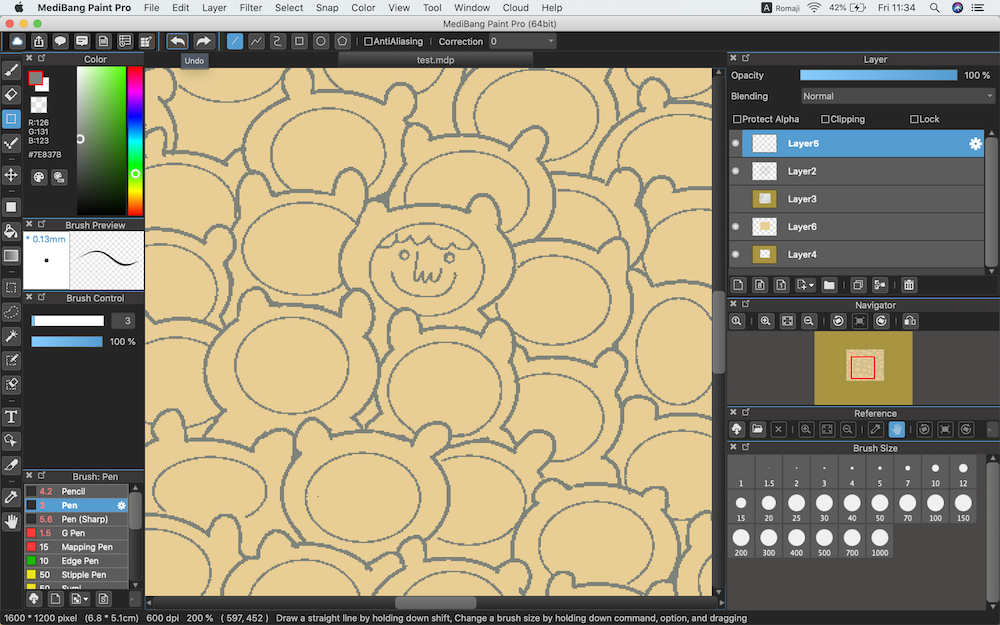The height and width of the screenshot is (625, 1000).
Task: Enable the Clipping checkbox
Action: [x=825, y=119]
